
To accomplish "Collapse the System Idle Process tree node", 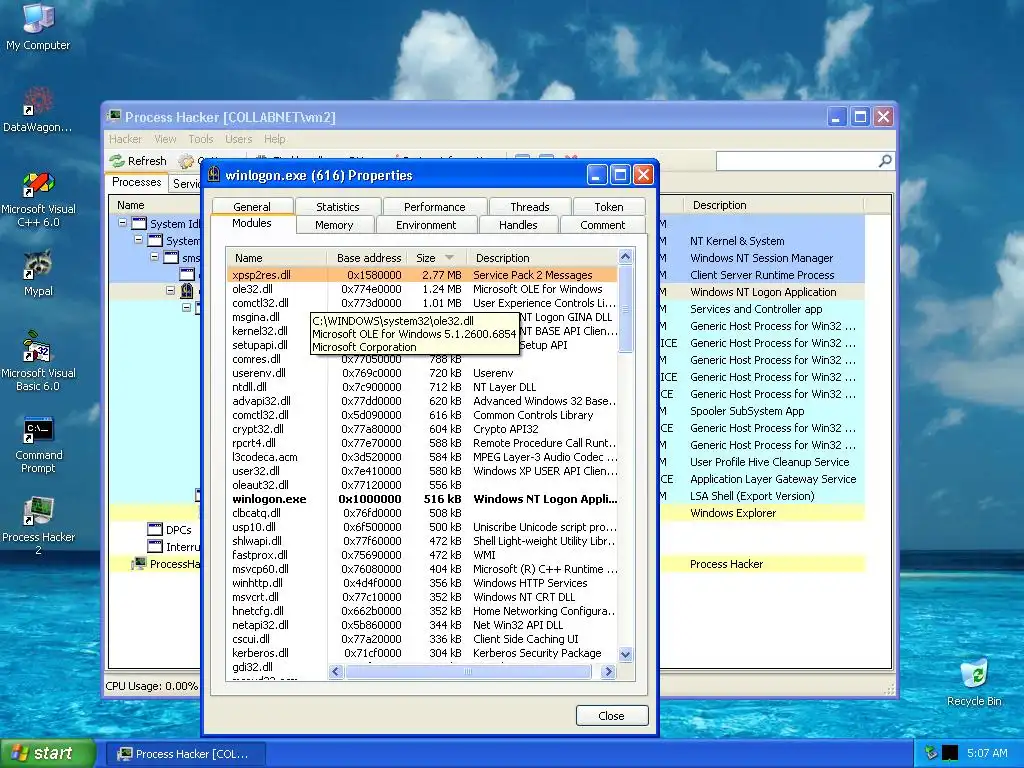I will 122,223.
